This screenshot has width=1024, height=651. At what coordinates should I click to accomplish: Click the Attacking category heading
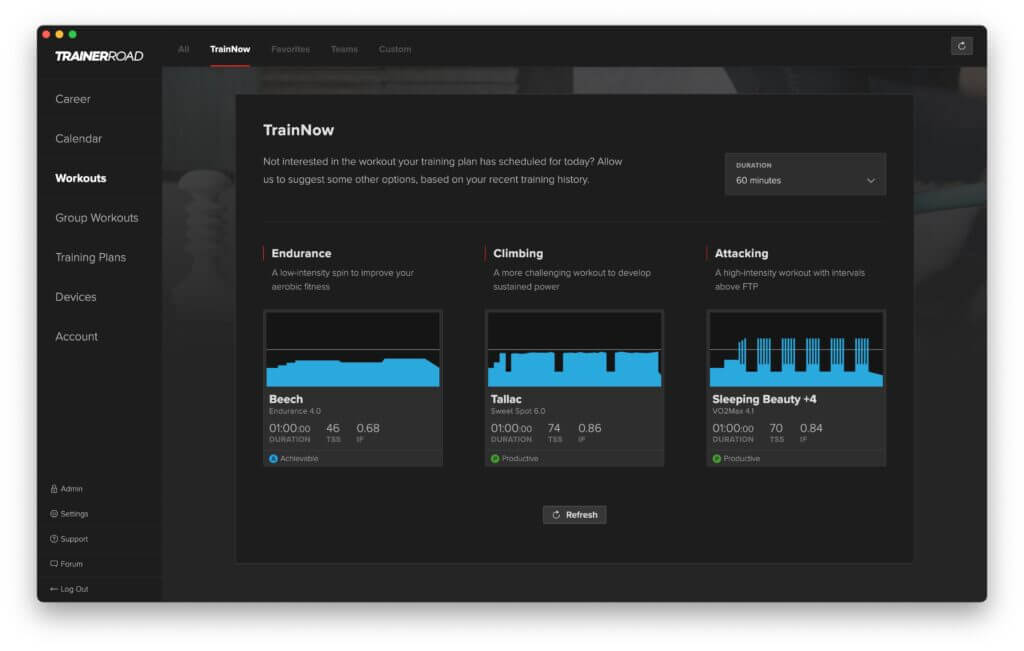741,253
